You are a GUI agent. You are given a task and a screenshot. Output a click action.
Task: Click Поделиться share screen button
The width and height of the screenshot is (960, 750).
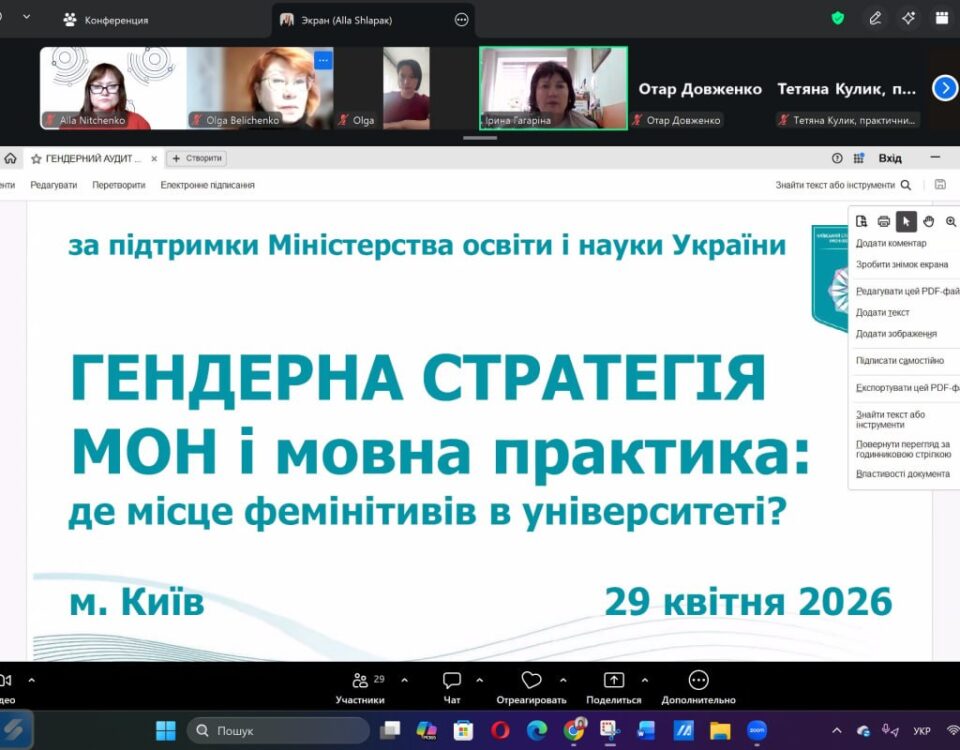[x=613, y=687]
